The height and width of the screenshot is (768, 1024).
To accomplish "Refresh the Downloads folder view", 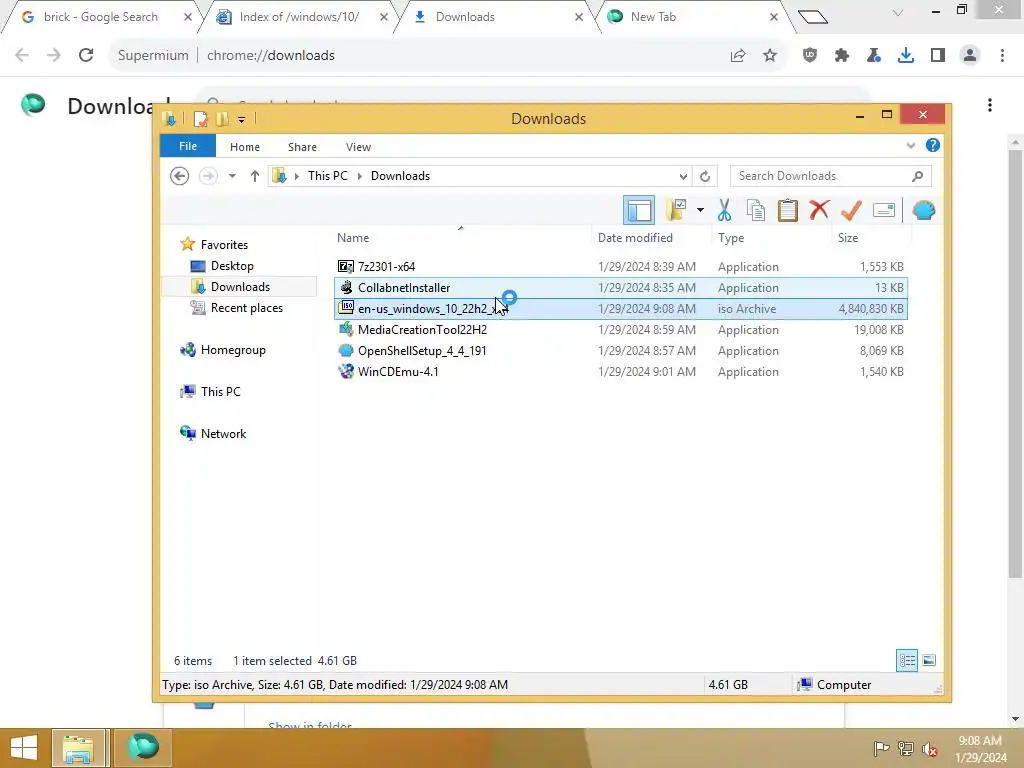I will [x=705, y=176].
